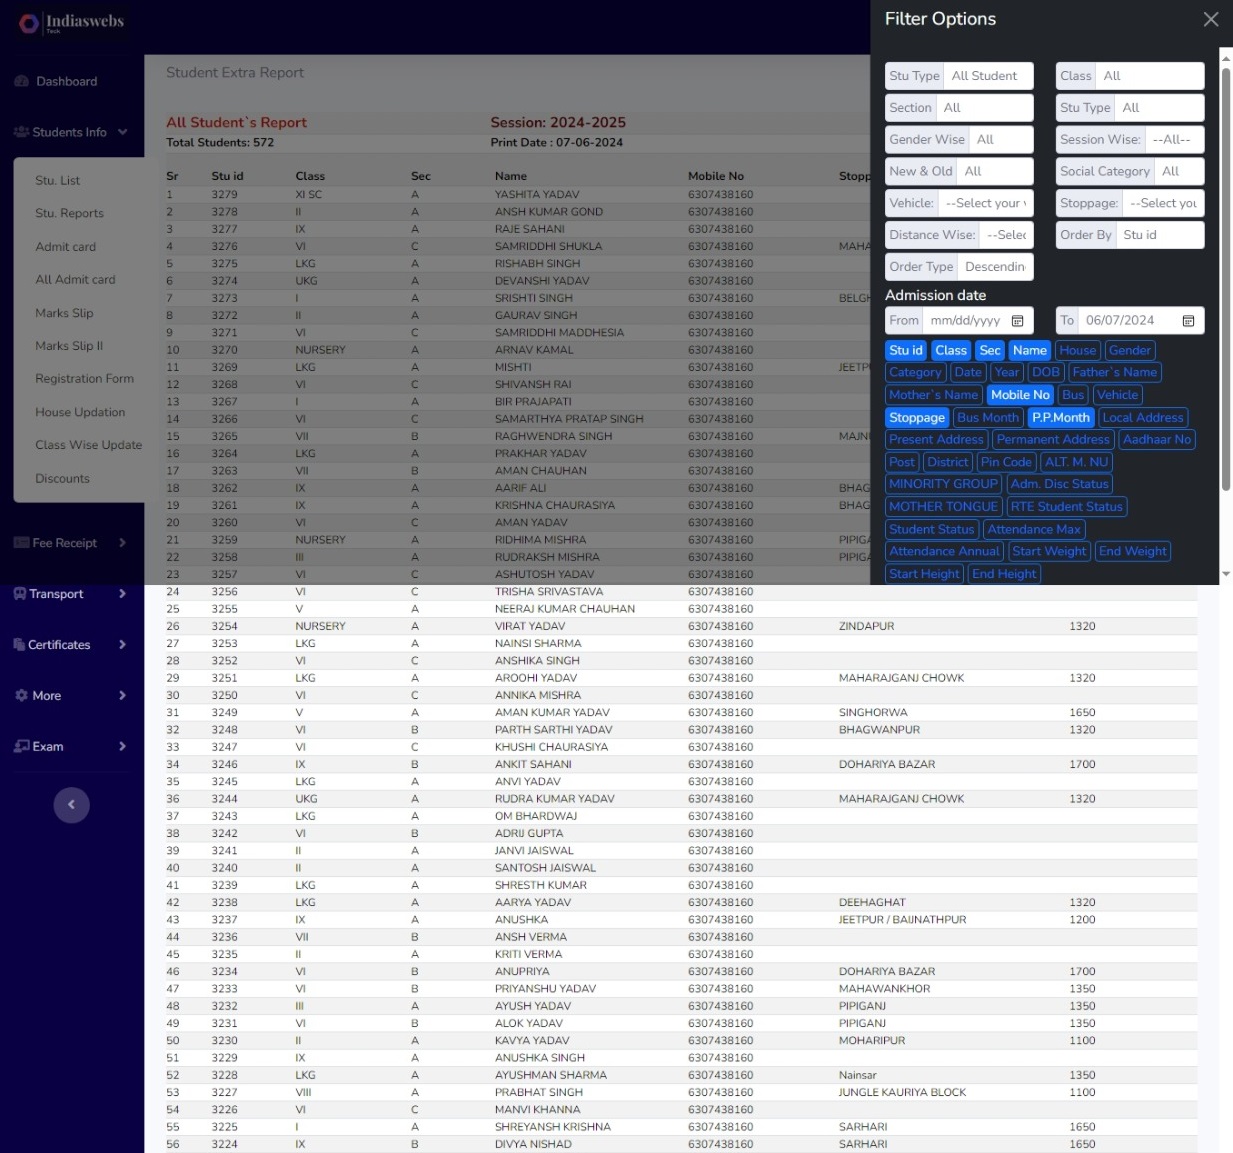Toggle the P.P.Month column chip
This screenshot has width=1233, height=1153.
click(x=1061, y=418)
